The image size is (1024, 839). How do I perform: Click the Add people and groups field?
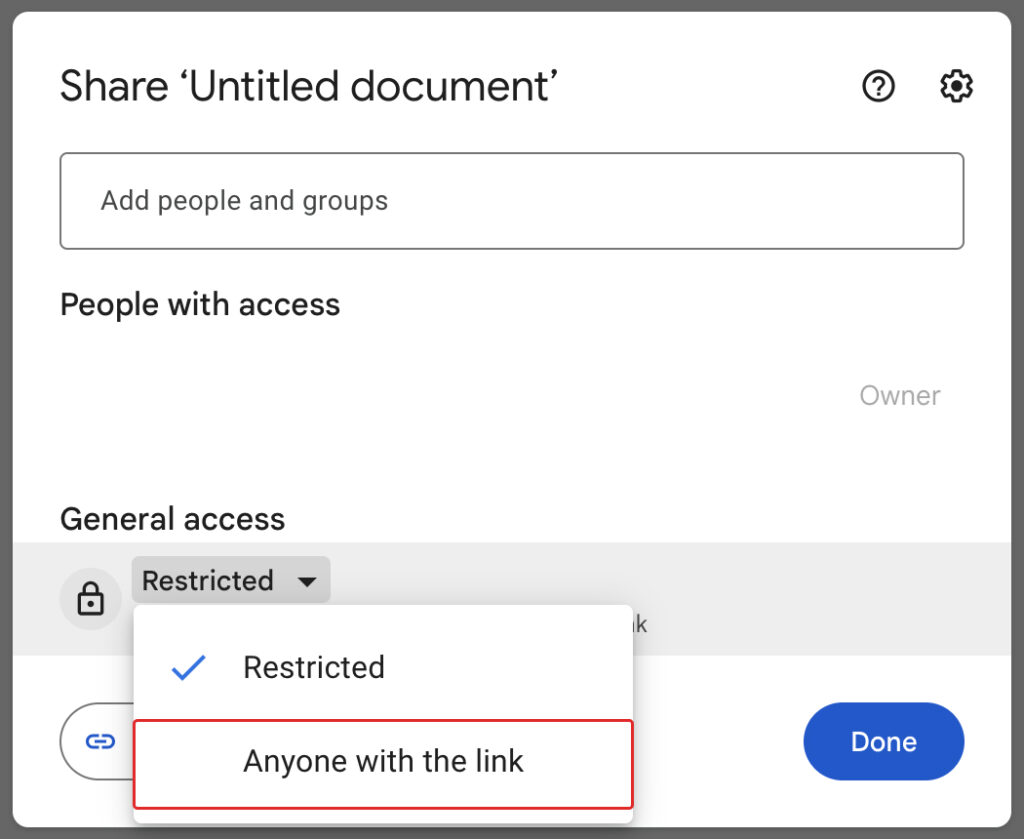512,200
